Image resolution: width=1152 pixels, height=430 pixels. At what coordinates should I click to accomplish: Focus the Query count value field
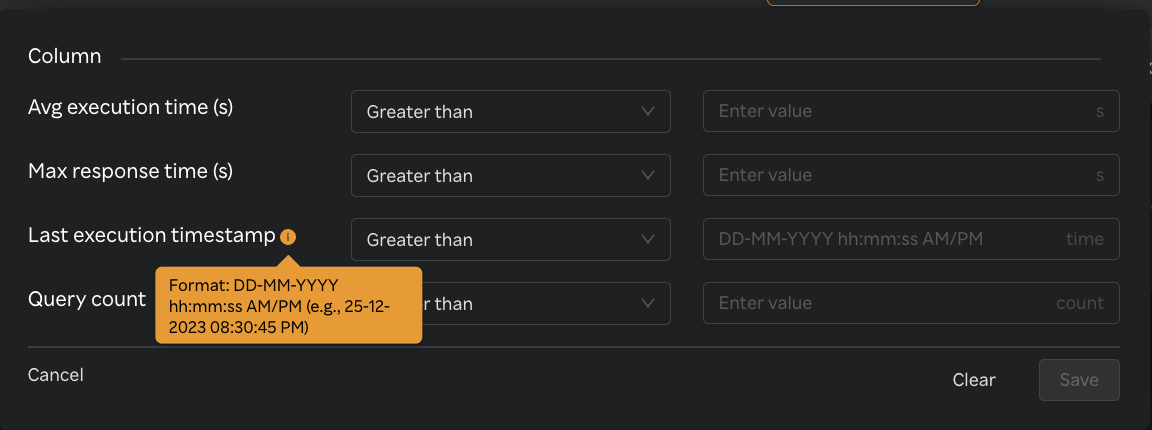[x=880, y=303]
